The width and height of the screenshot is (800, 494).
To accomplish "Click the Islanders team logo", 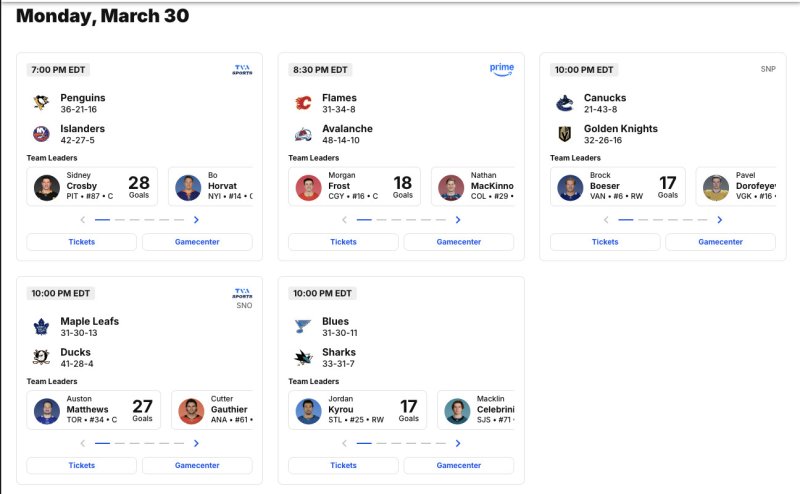I will coord(42,134).
